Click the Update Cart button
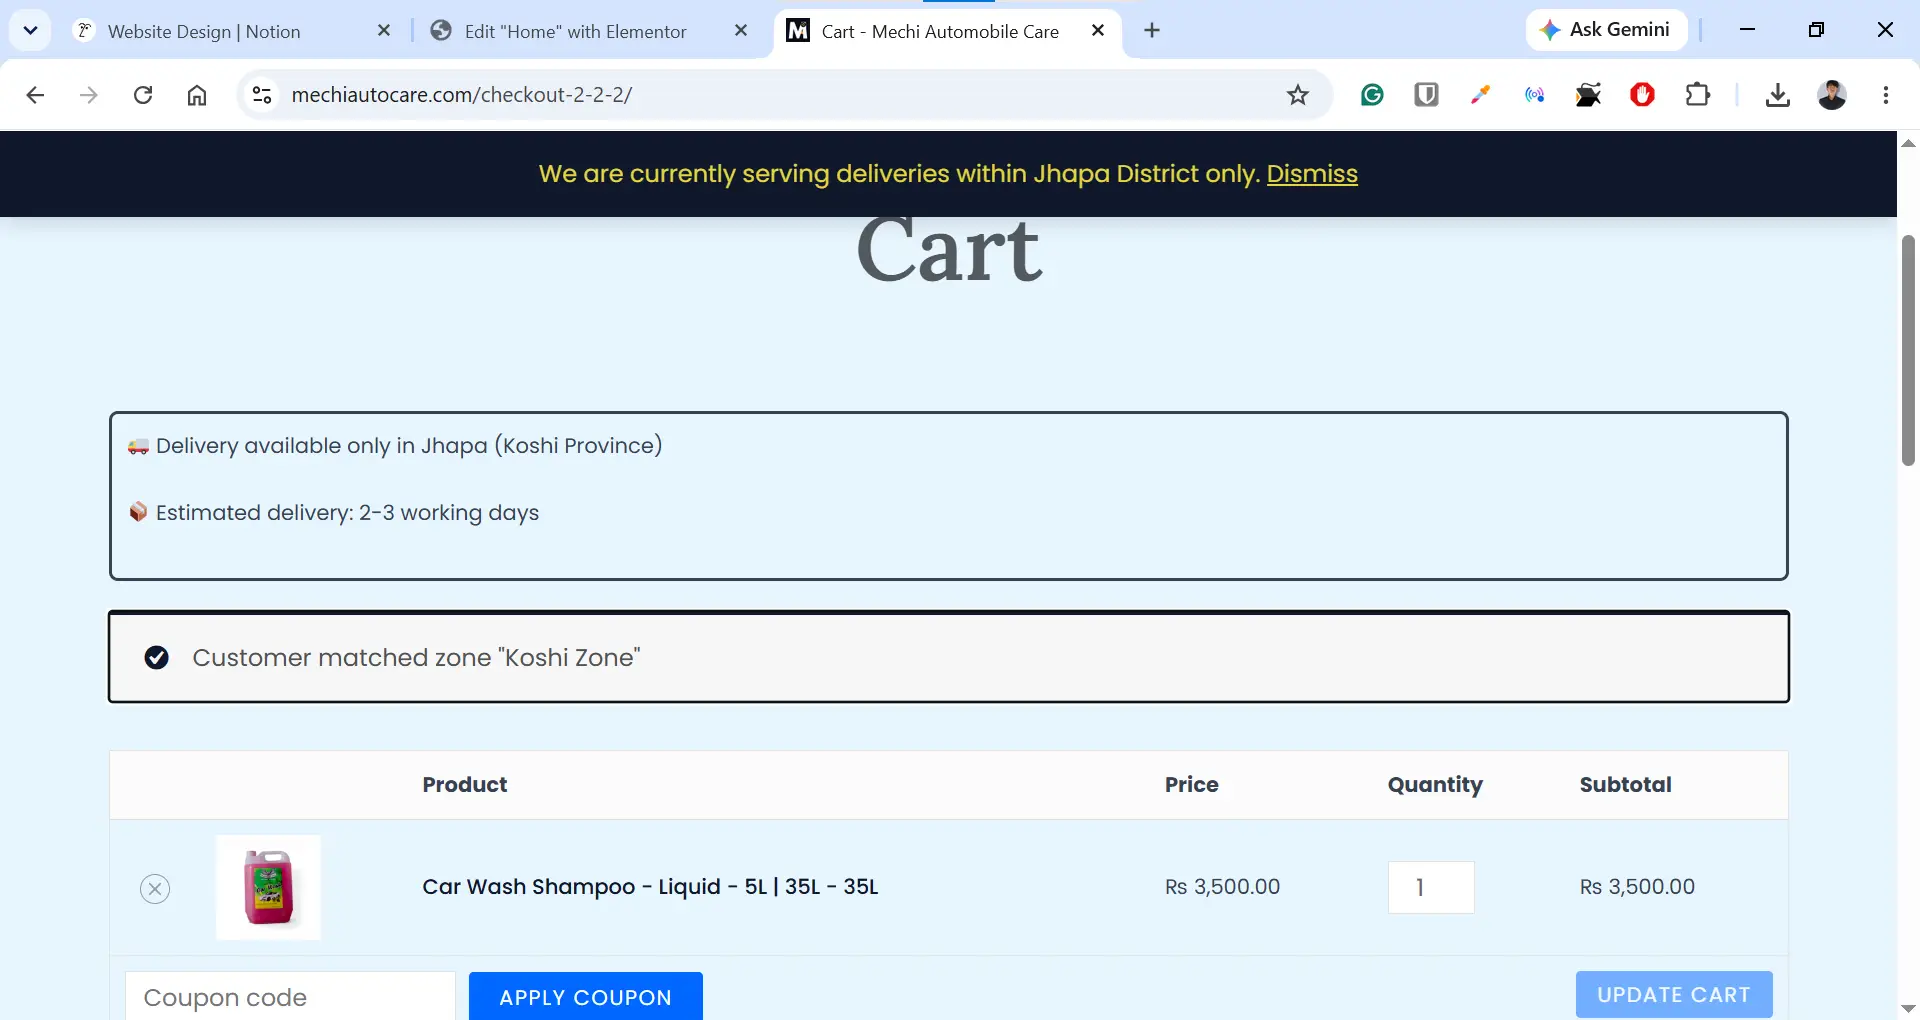Image resolution: width=1920 pixels, height=1020 pixels. (x=1674, y=995)
